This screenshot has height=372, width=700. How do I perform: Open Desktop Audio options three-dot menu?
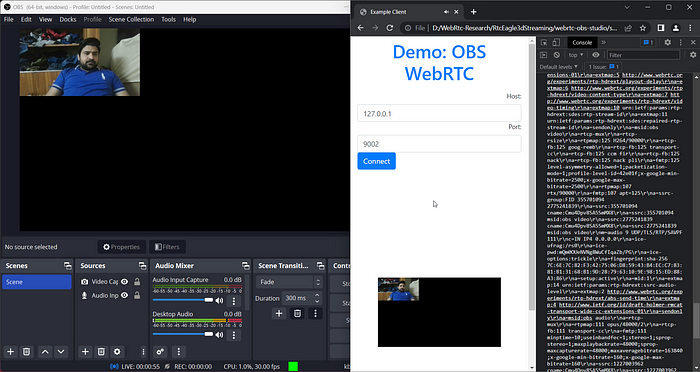click(233, 334)
